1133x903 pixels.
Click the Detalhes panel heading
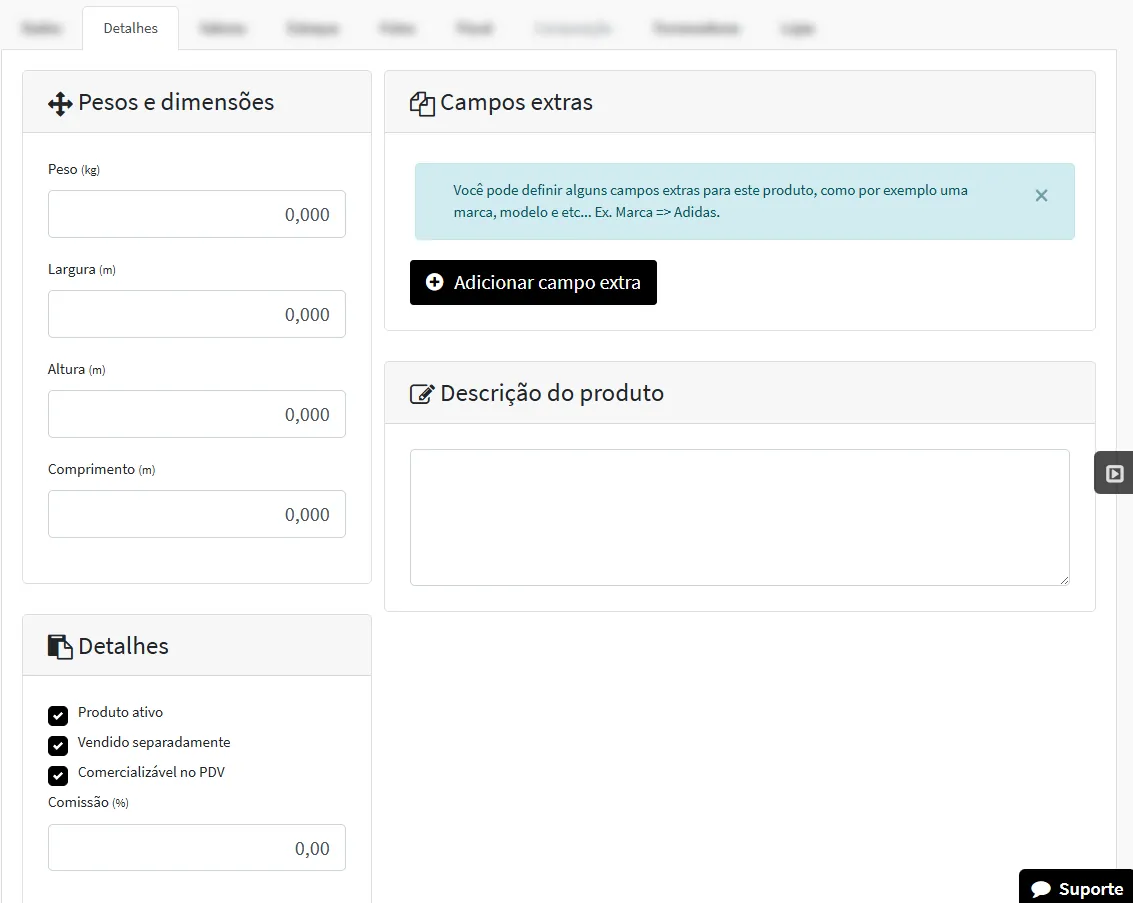click(x=124, y=646)
